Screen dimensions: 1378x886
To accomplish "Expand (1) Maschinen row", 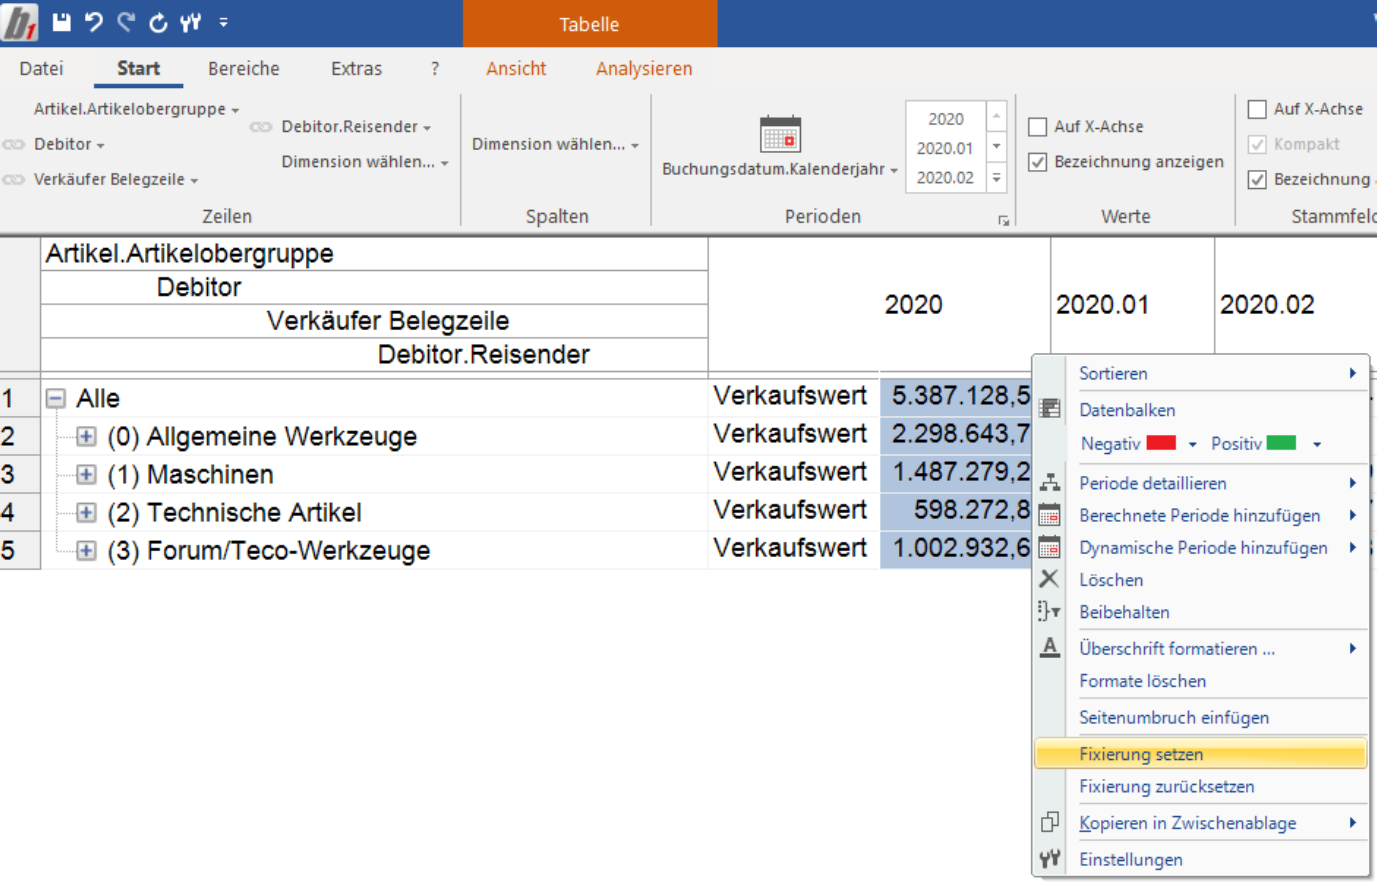I will [86, 475].
